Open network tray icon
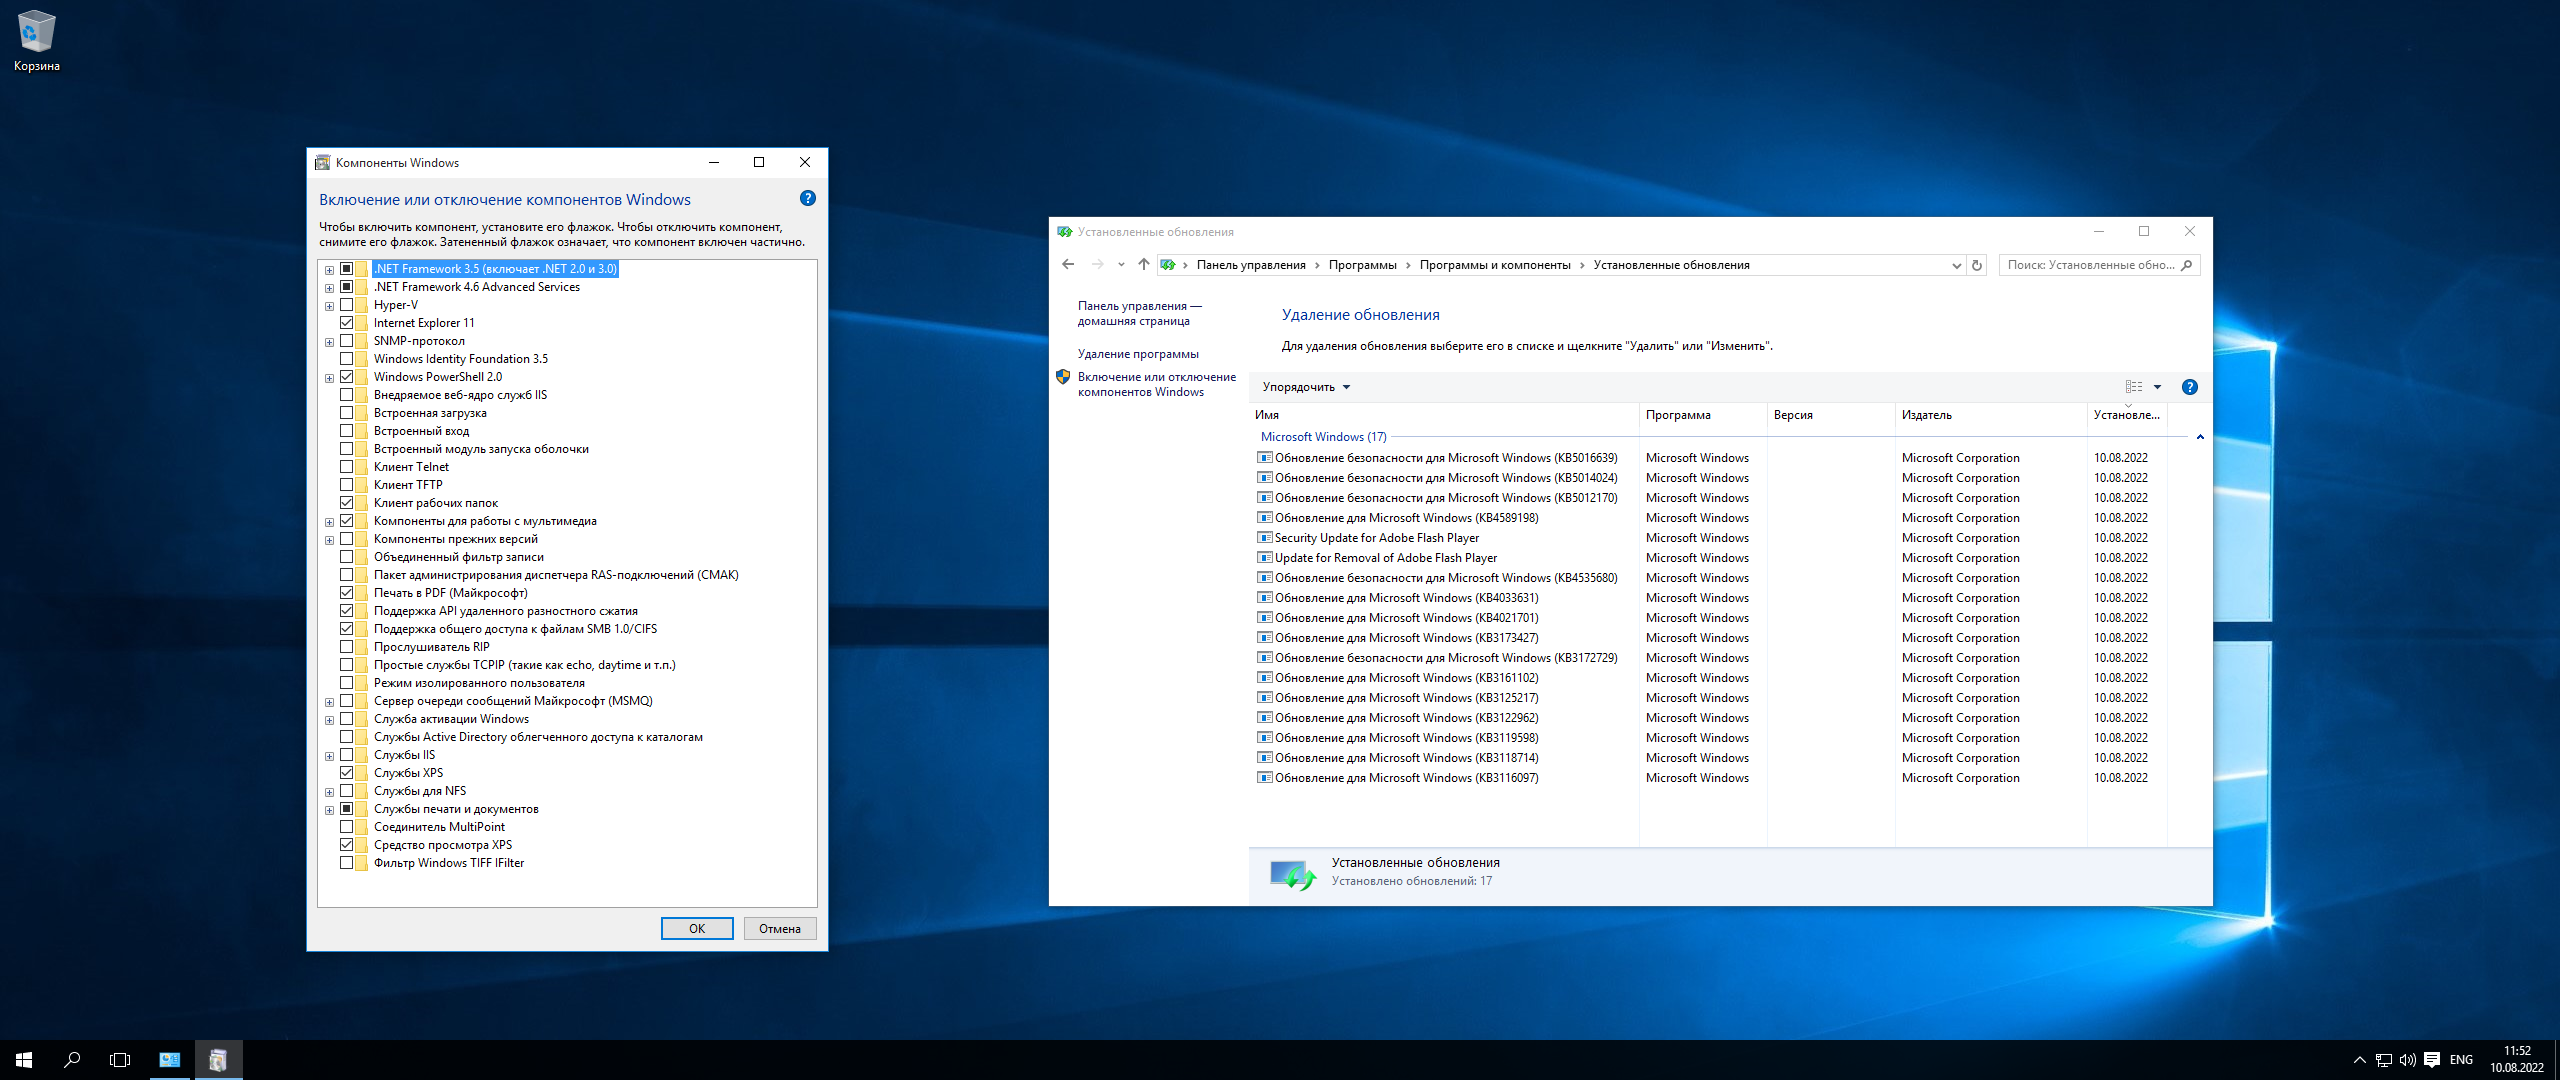 coord(2384,1060)
